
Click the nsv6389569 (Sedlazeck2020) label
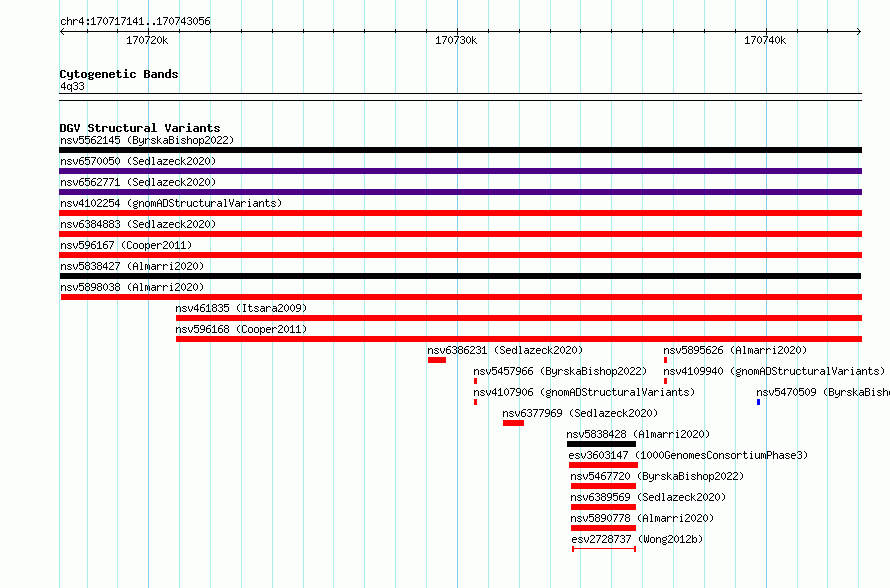[648, 497]
